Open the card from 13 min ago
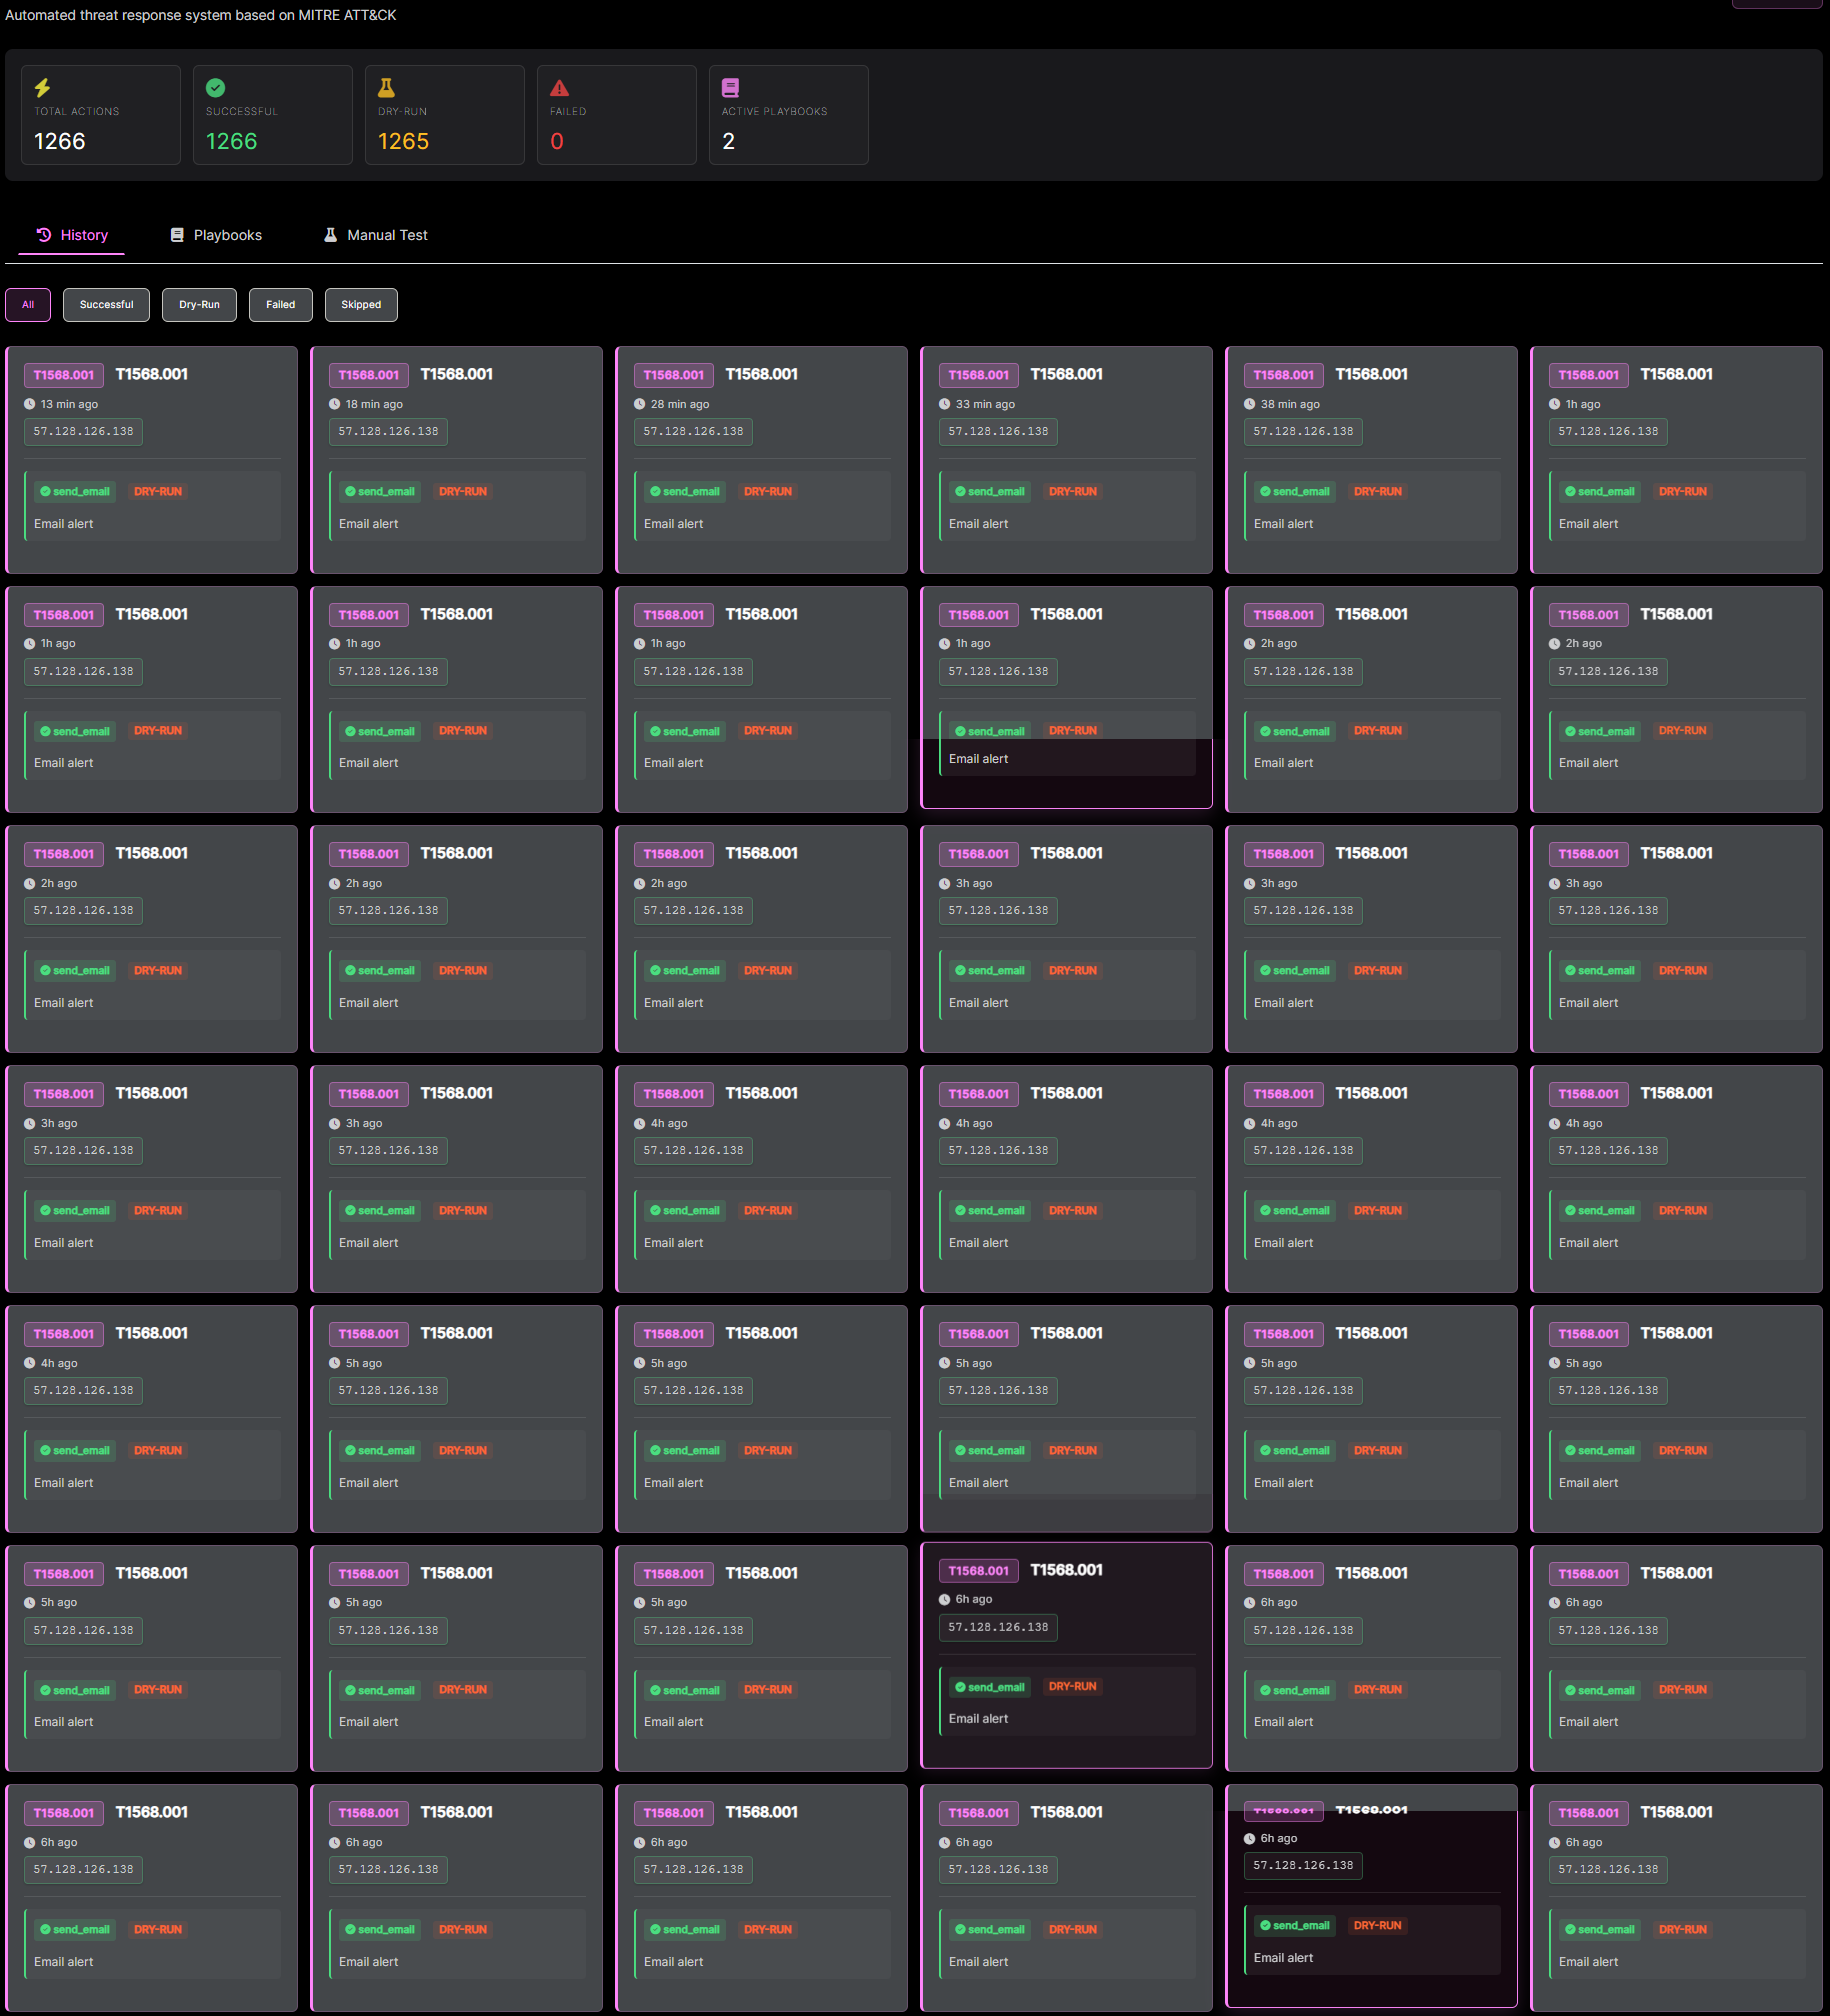Viewport: 1830px width, 2016px height. 151,459
